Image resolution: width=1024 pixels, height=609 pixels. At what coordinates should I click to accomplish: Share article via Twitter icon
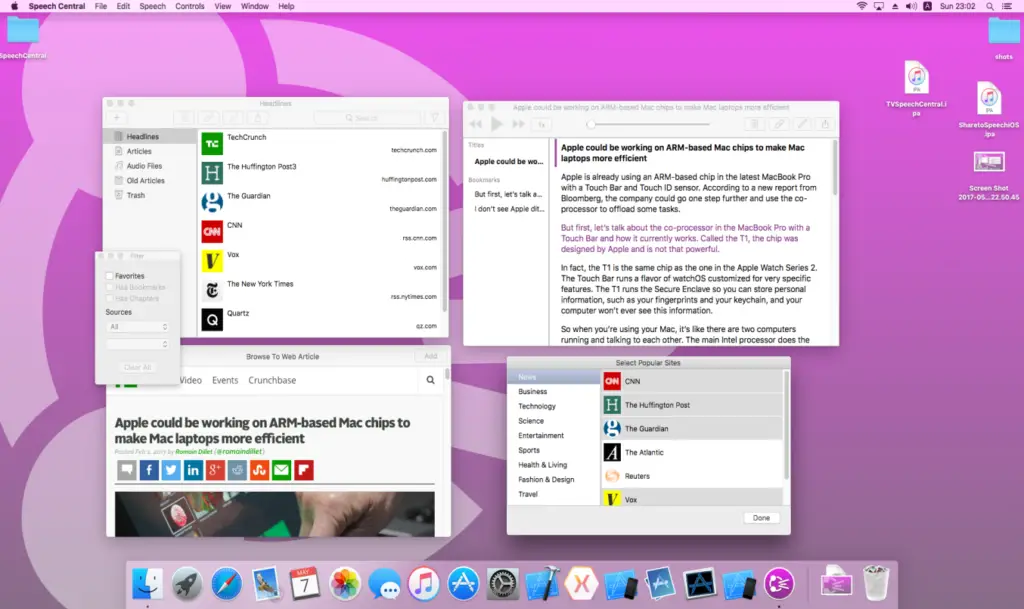point(171,470)
